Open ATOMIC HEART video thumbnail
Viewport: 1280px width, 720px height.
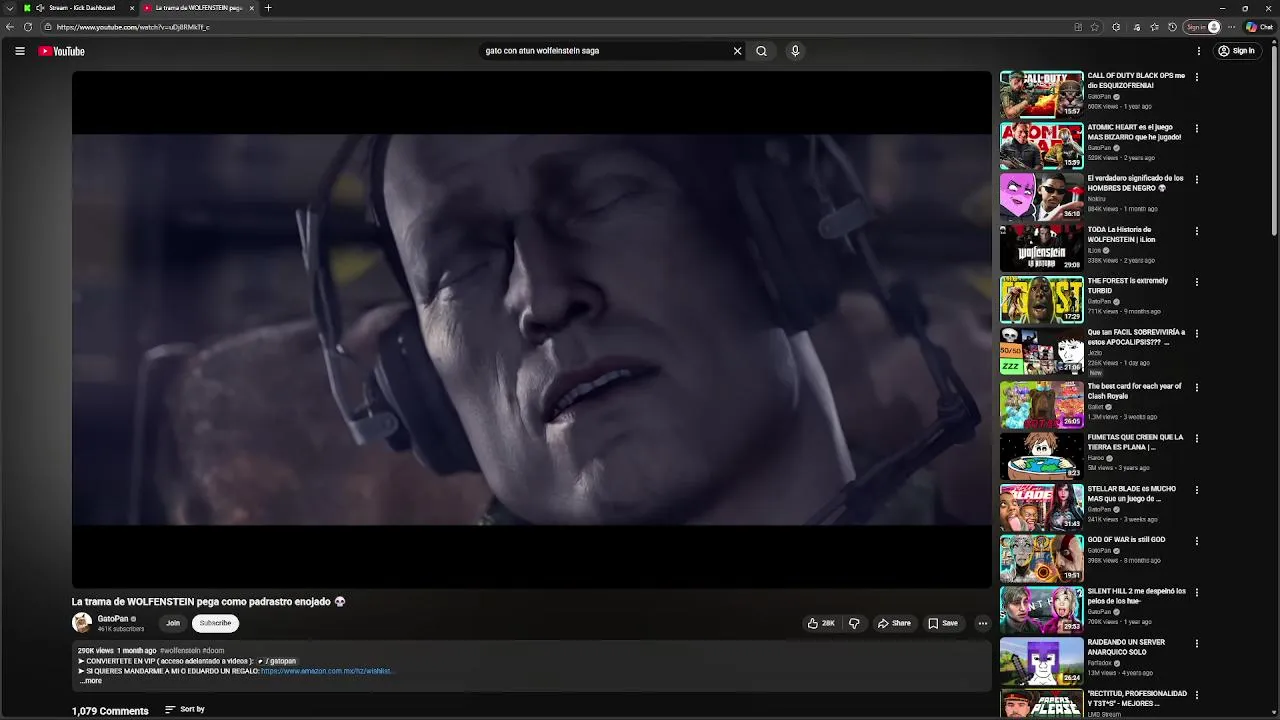point(1042,145)
